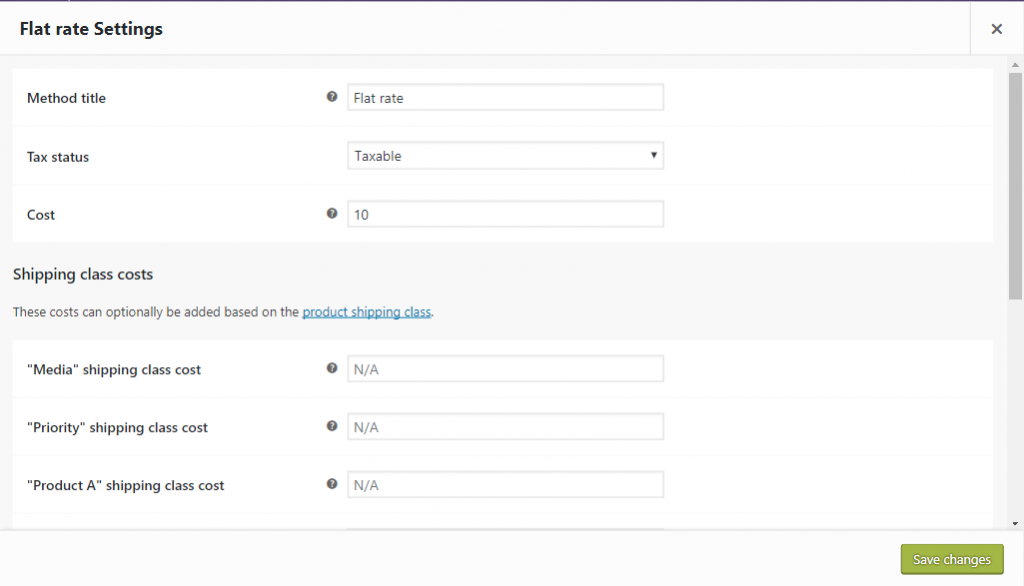Click the scrollbar down arrow
Screen dimensions: 1024x586
[x=1014, y=524]
